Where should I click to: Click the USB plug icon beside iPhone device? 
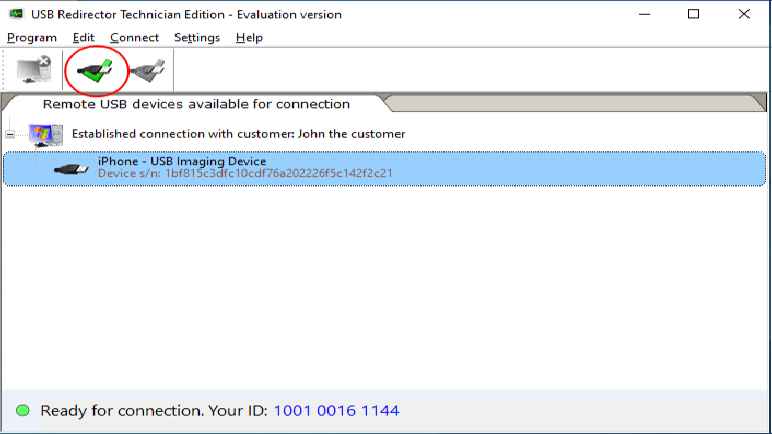(x=72, y=168)
